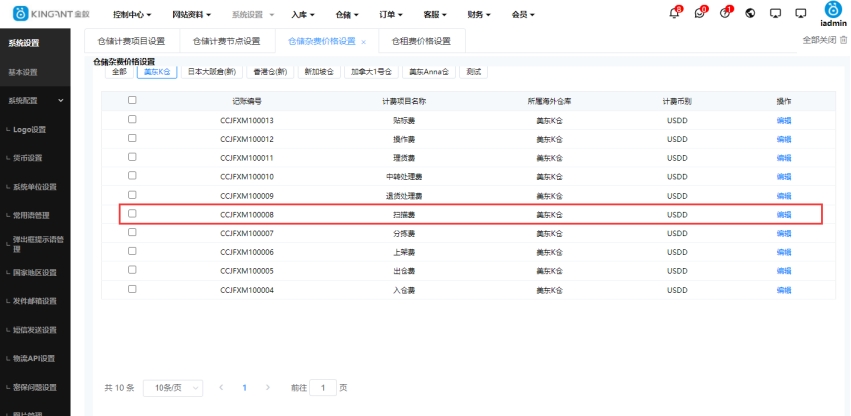Click the trash icon next to 全部关闭

843,40
